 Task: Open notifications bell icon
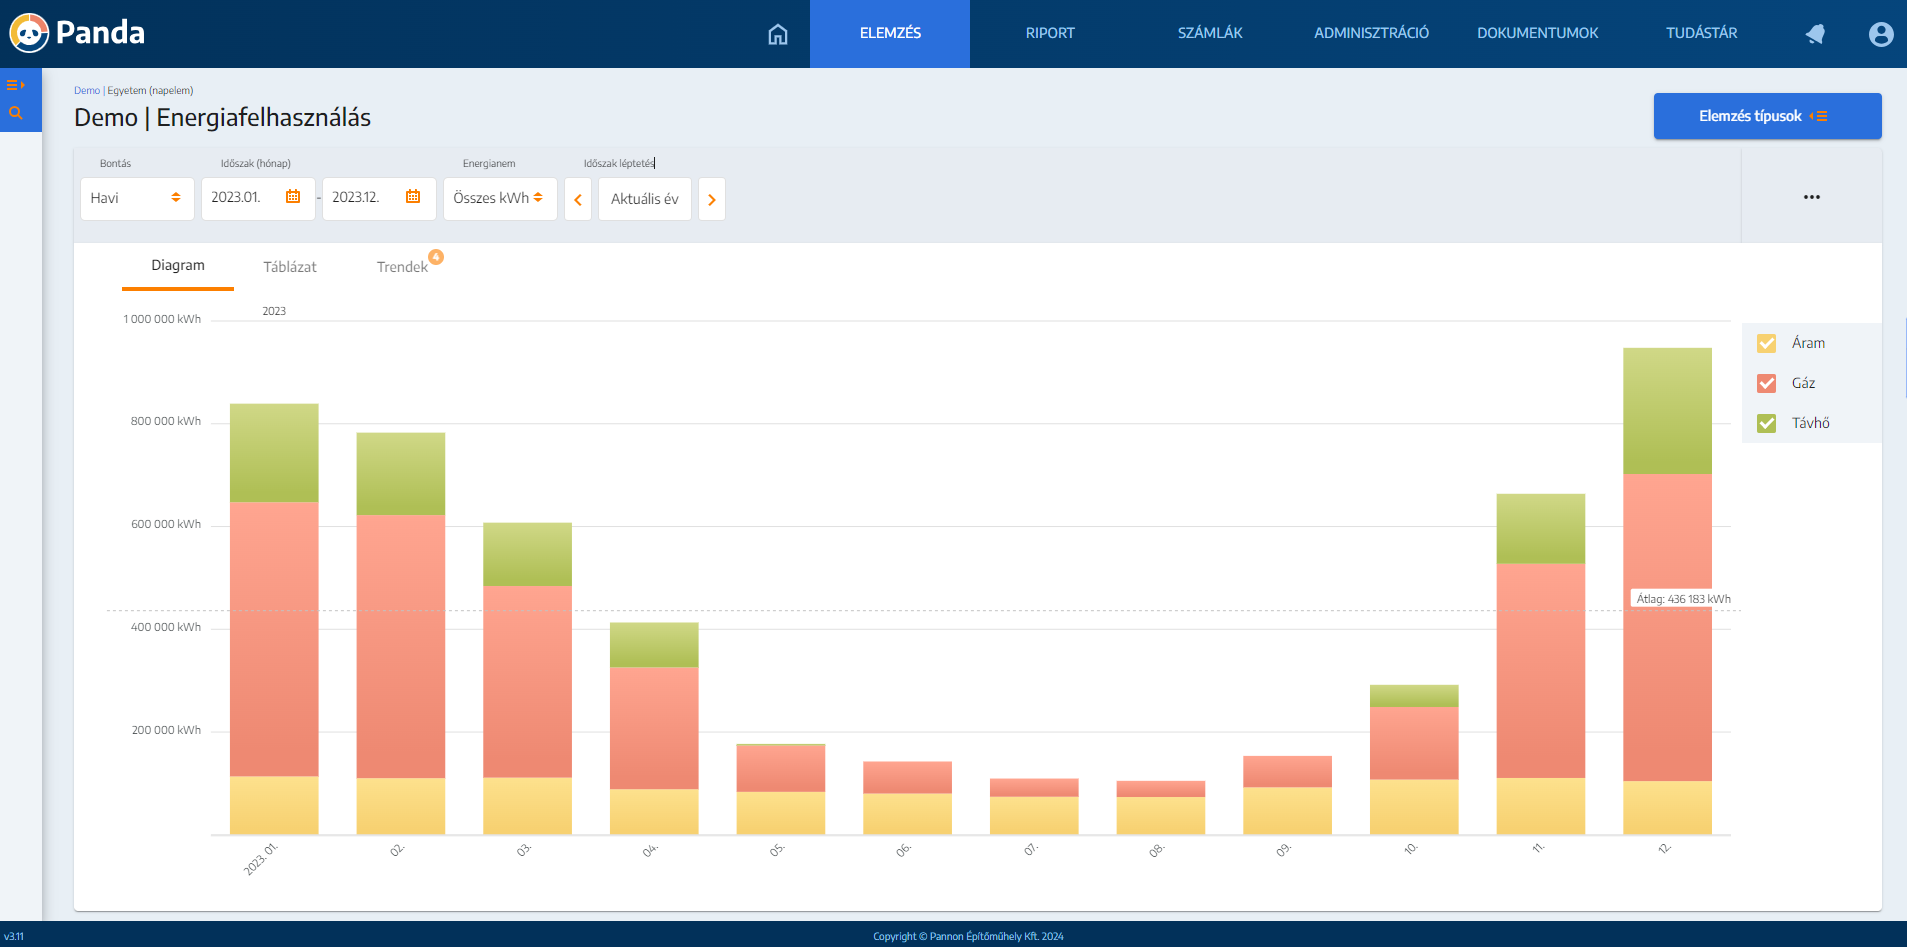pos(1815,34)
